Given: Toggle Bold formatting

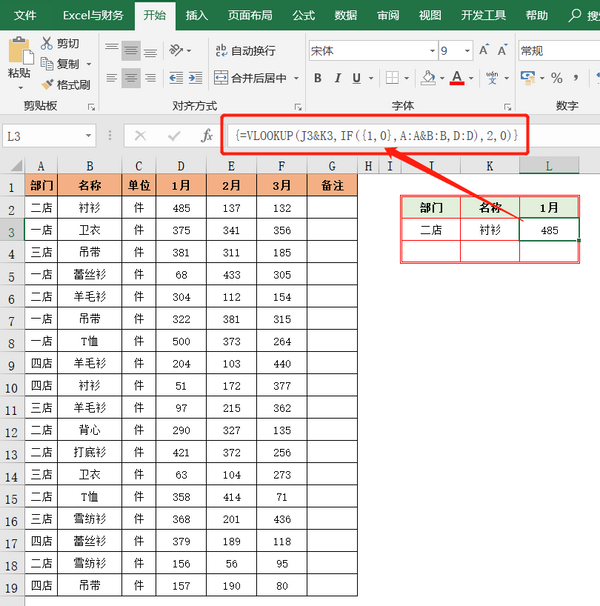Looking at the screenshot, I should [x=318, y=78].
